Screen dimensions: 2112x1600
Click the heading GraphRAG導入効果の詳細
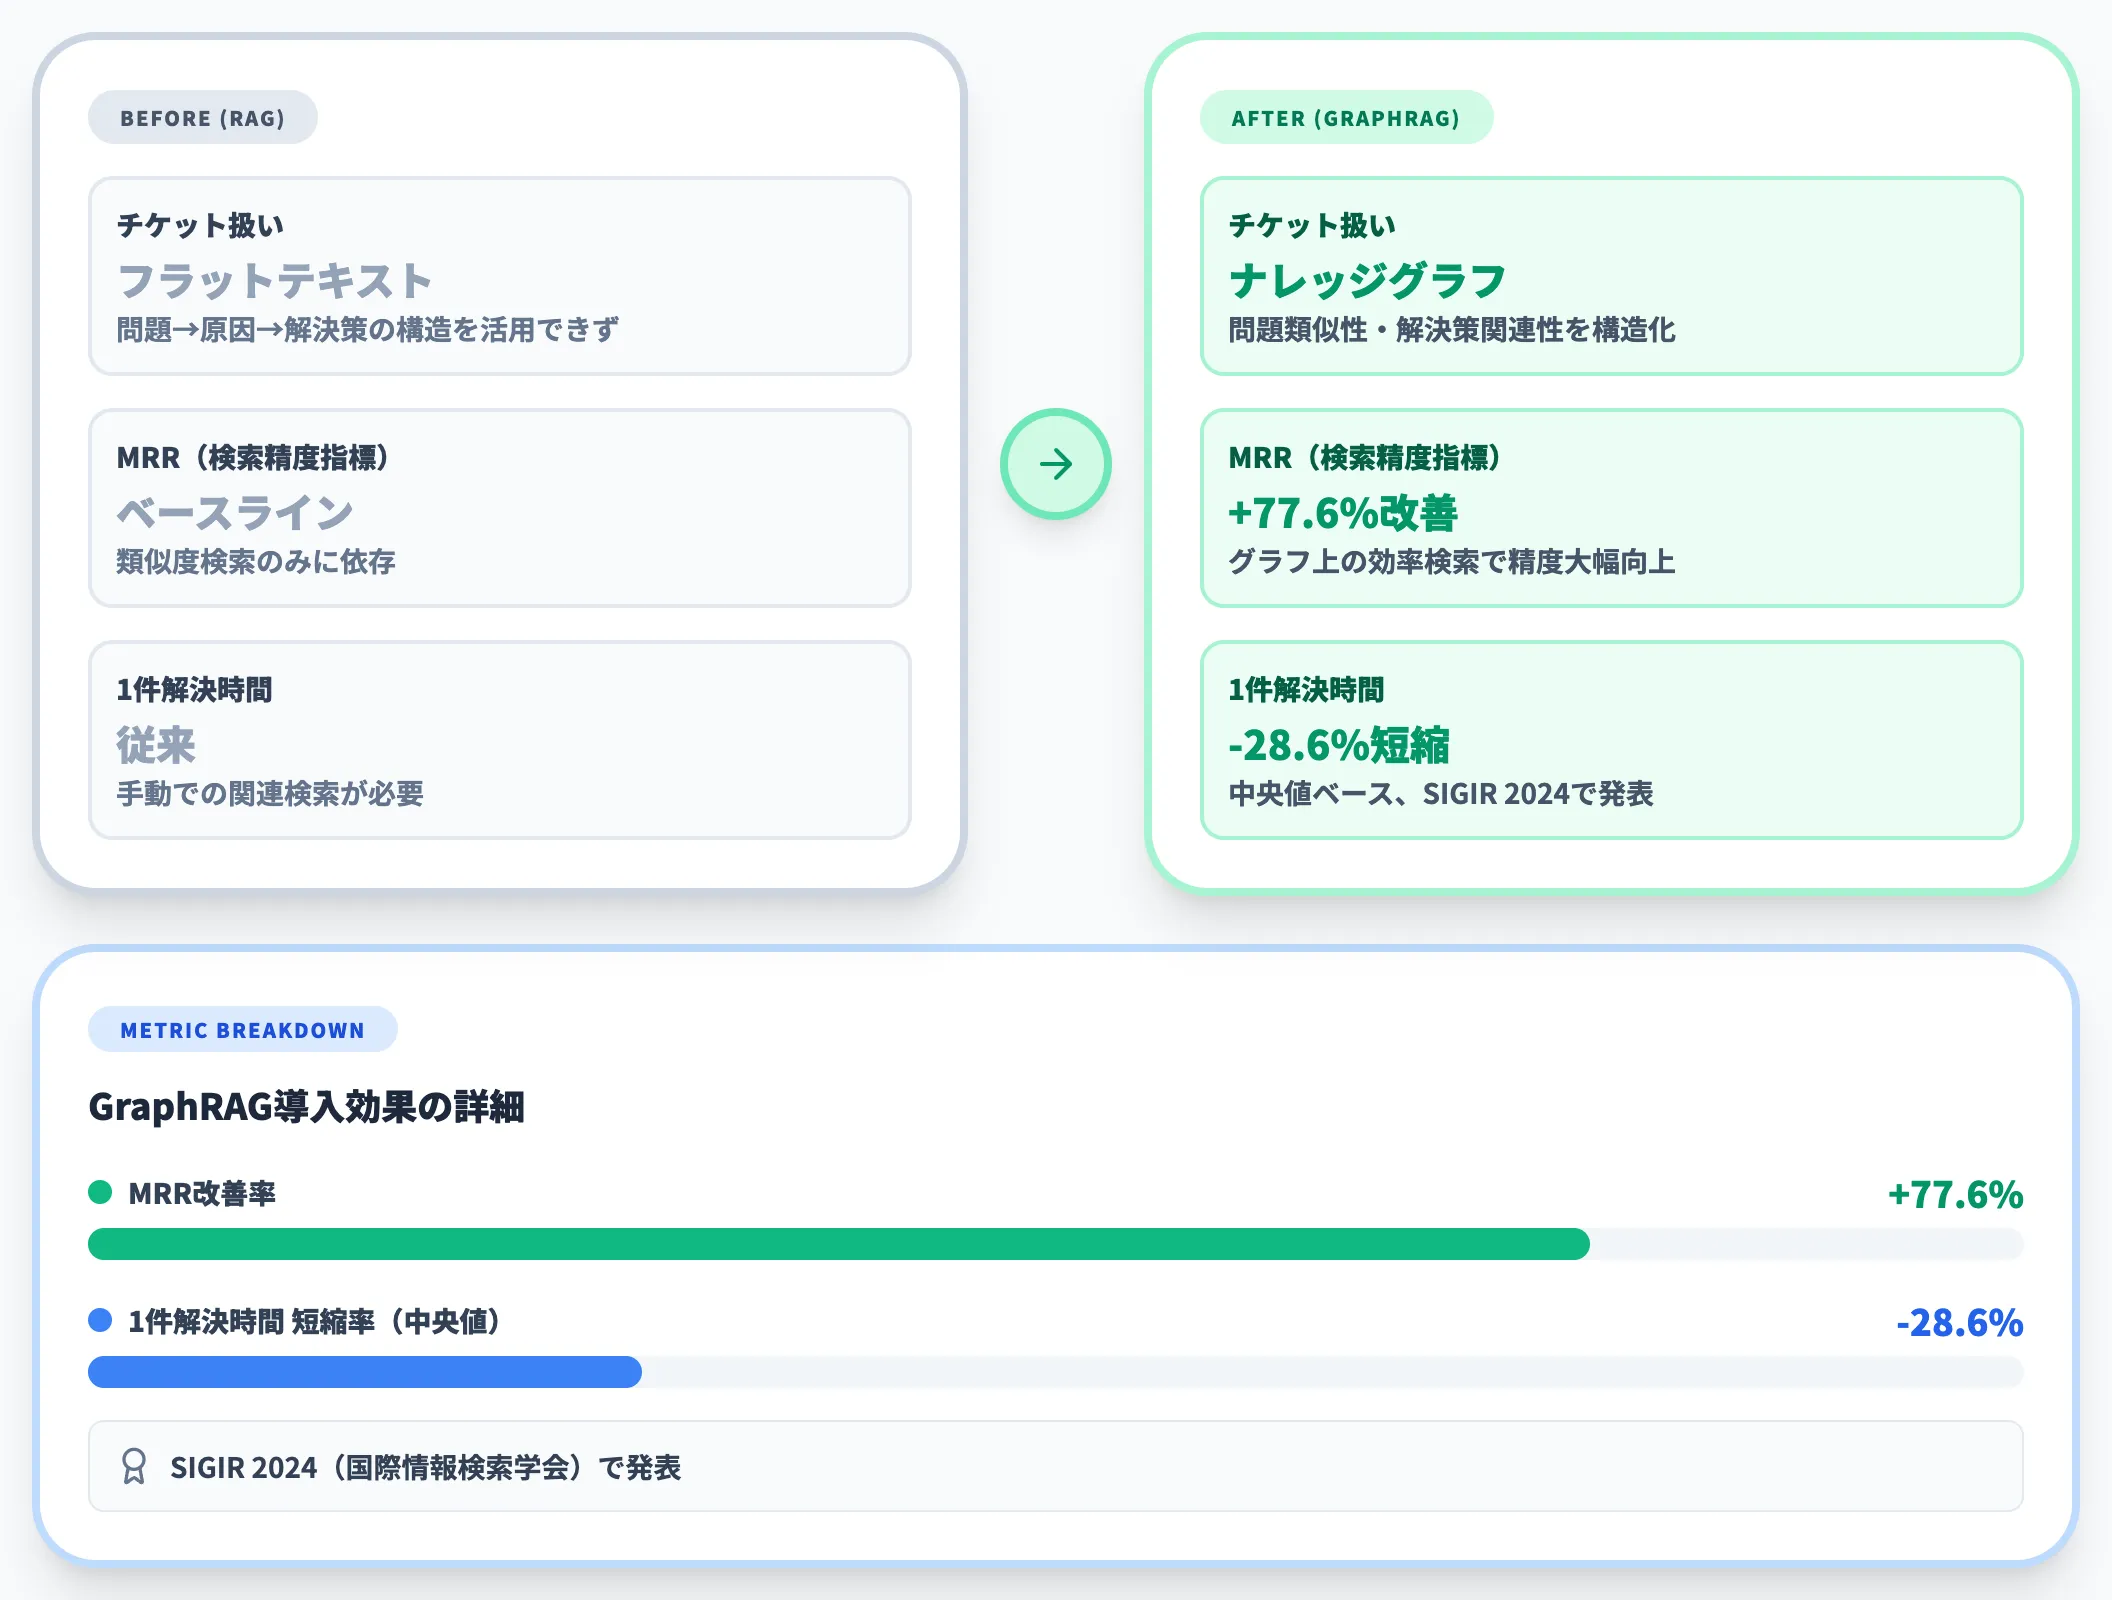[306, 1106]
